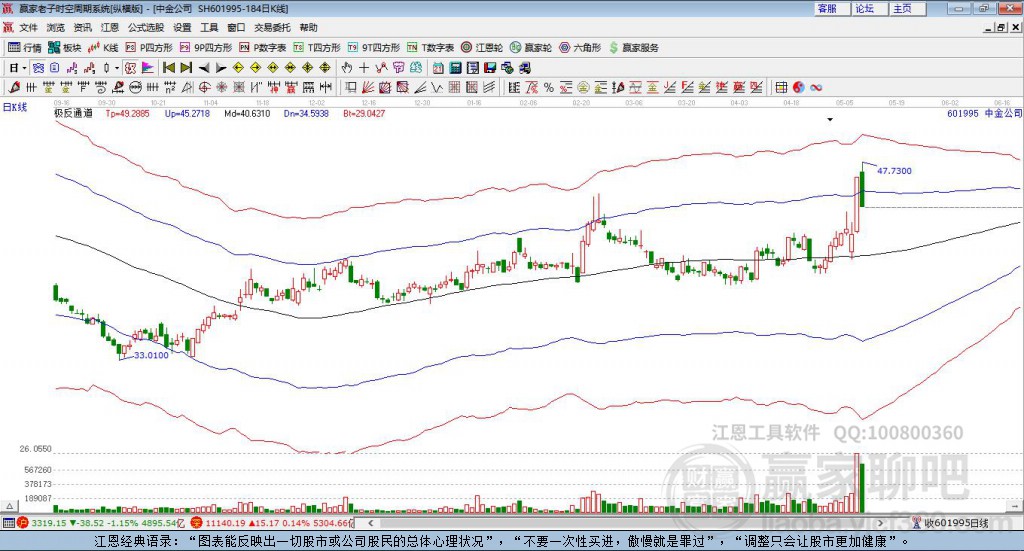This screenshot has height=551, width=1024.
Task: Open 赢家服务 dollar-sign service button
Action: 633,48
